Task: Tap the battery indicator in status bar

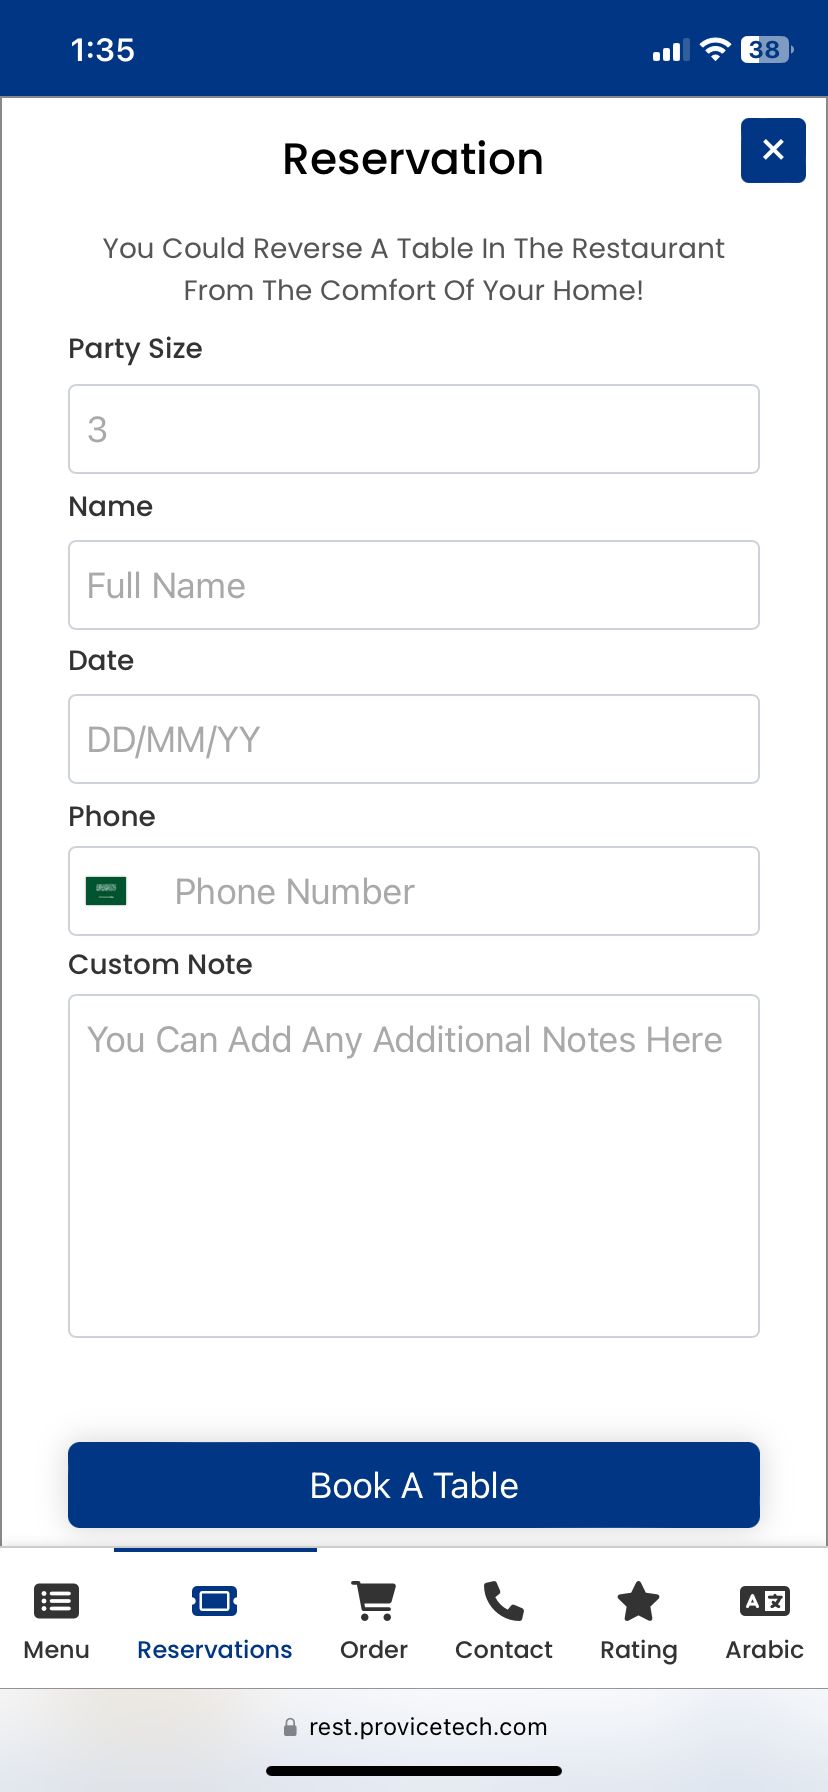Action: point(767,49)
